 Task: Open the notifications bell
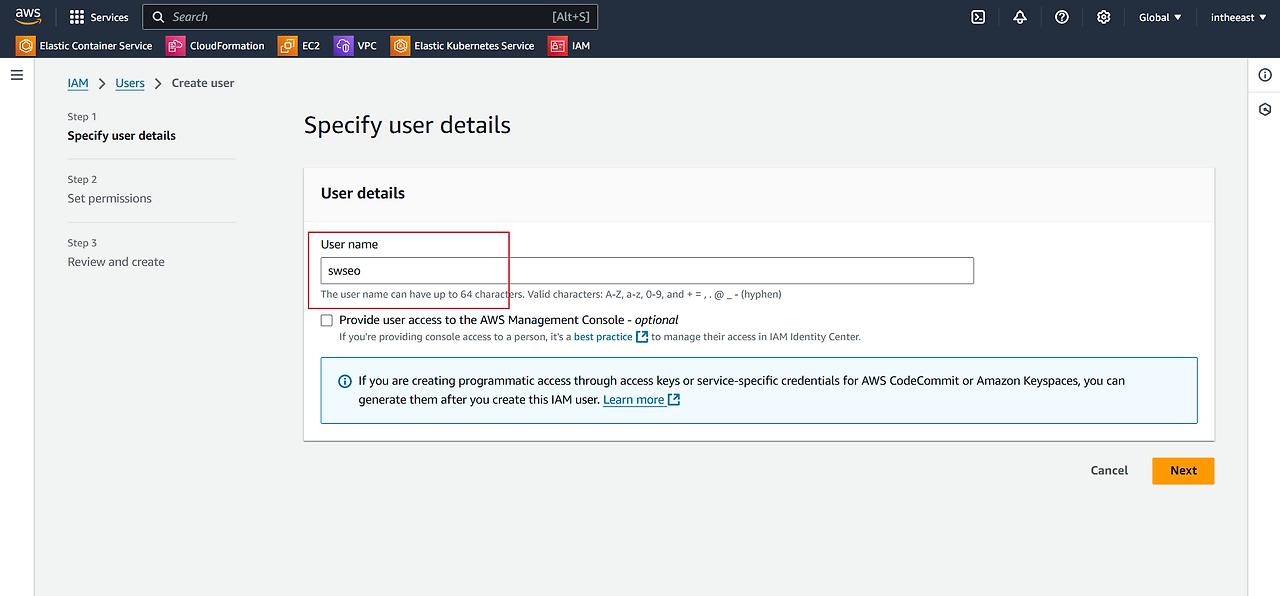(x=1020, y=17)
